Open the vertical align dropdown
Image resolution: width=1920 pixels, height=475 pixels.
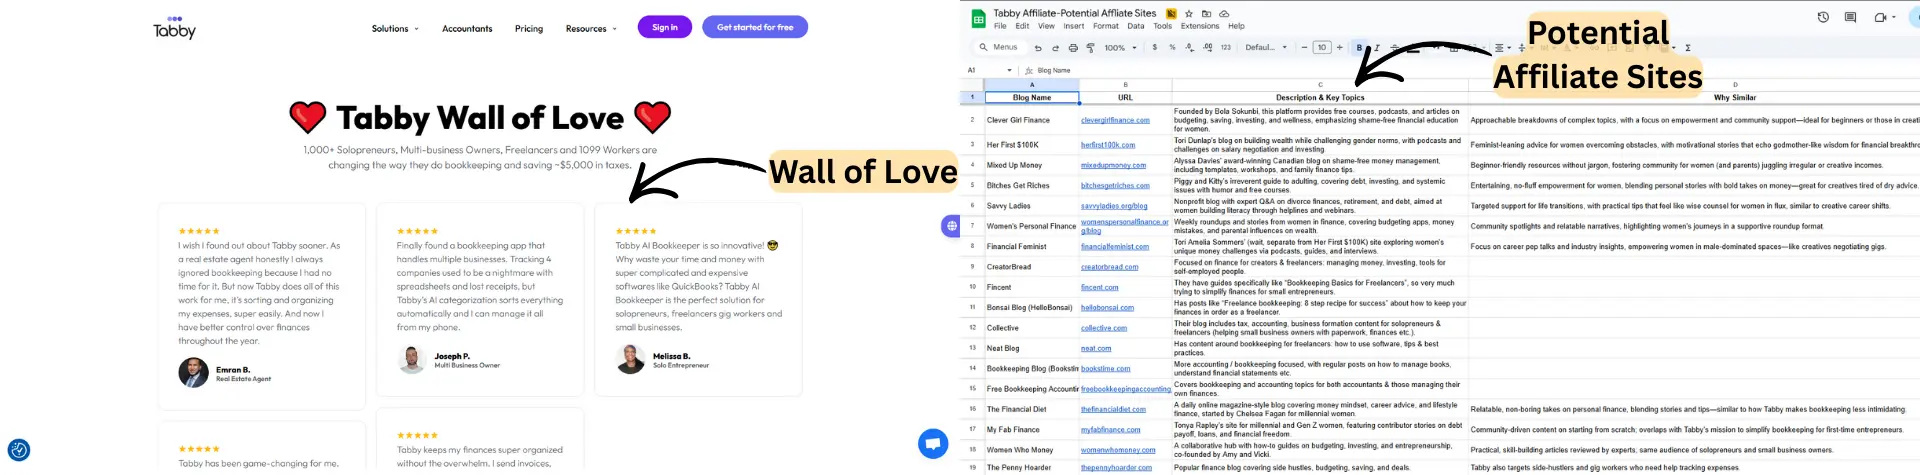click(x=1522, y=48)
